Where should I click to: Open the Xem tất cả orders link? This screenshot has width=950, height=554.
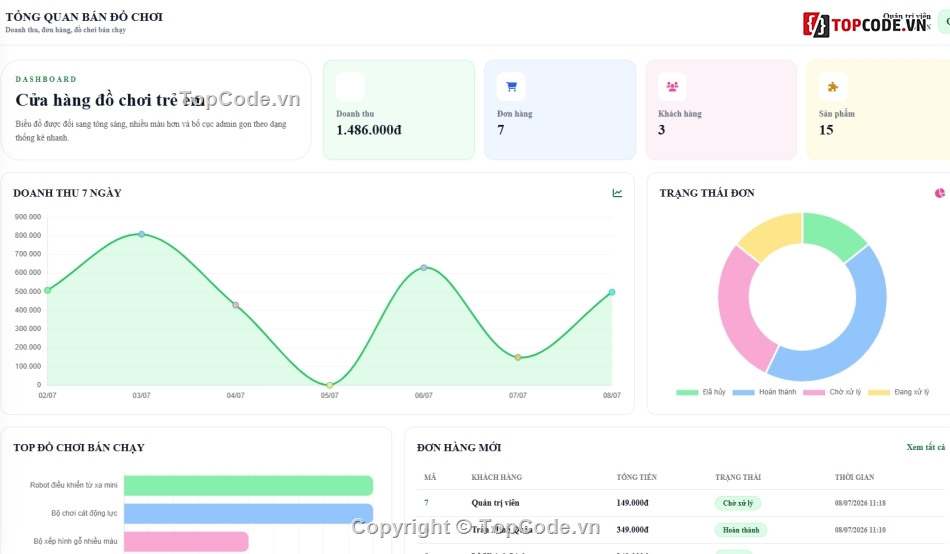[x=925, y=447]
